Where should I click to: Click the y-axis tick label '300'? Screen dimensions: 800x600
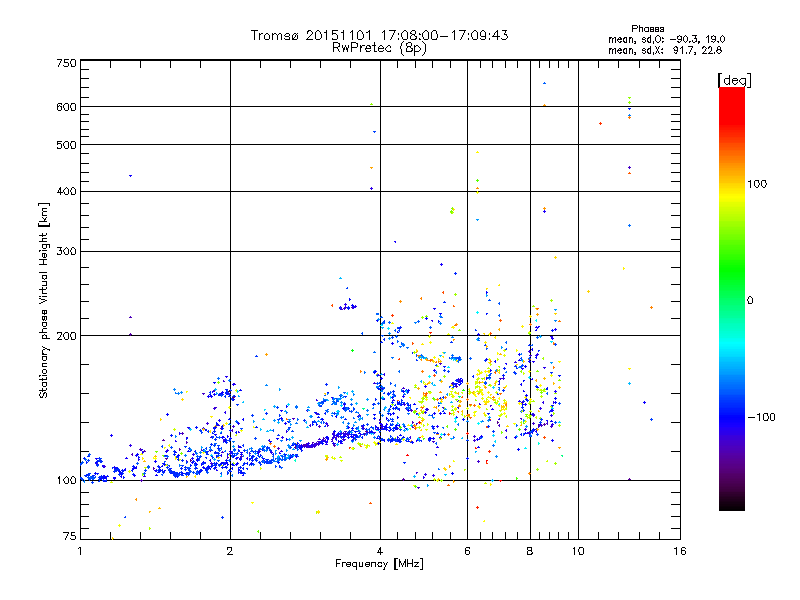point(66,251)
